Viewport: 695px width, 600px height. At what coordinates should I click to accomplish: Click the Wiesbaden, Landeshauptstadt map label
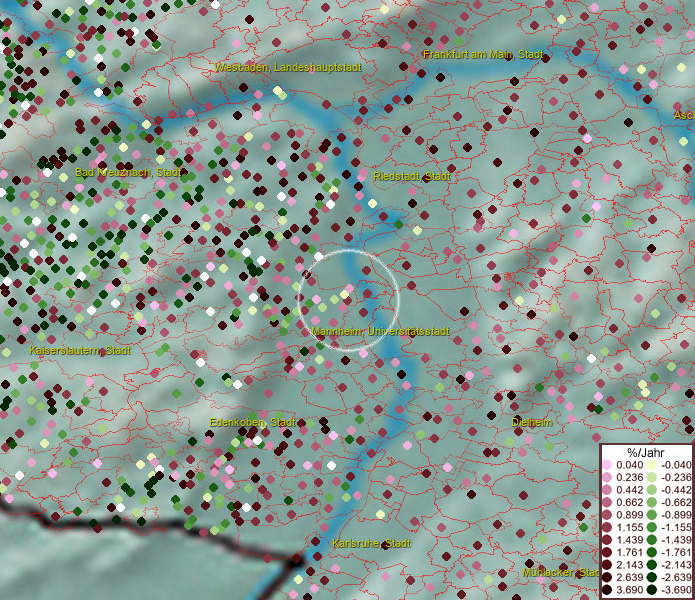pyautogui.click(x=288, y=67)
